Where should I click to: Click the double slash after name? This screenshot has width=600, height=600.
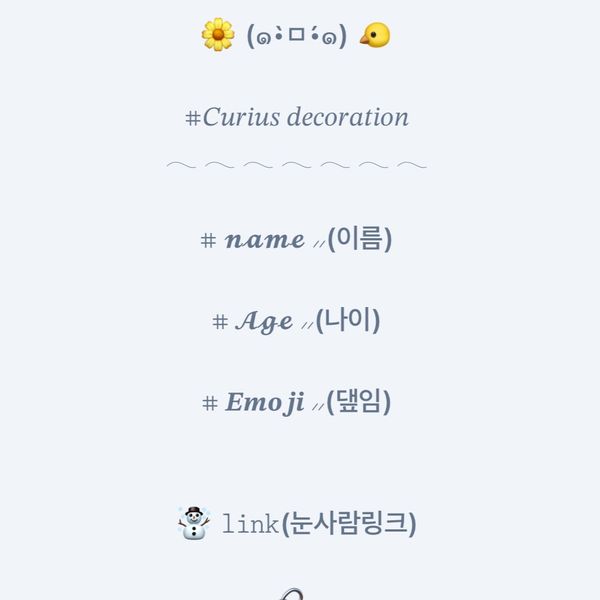[319, 244]
